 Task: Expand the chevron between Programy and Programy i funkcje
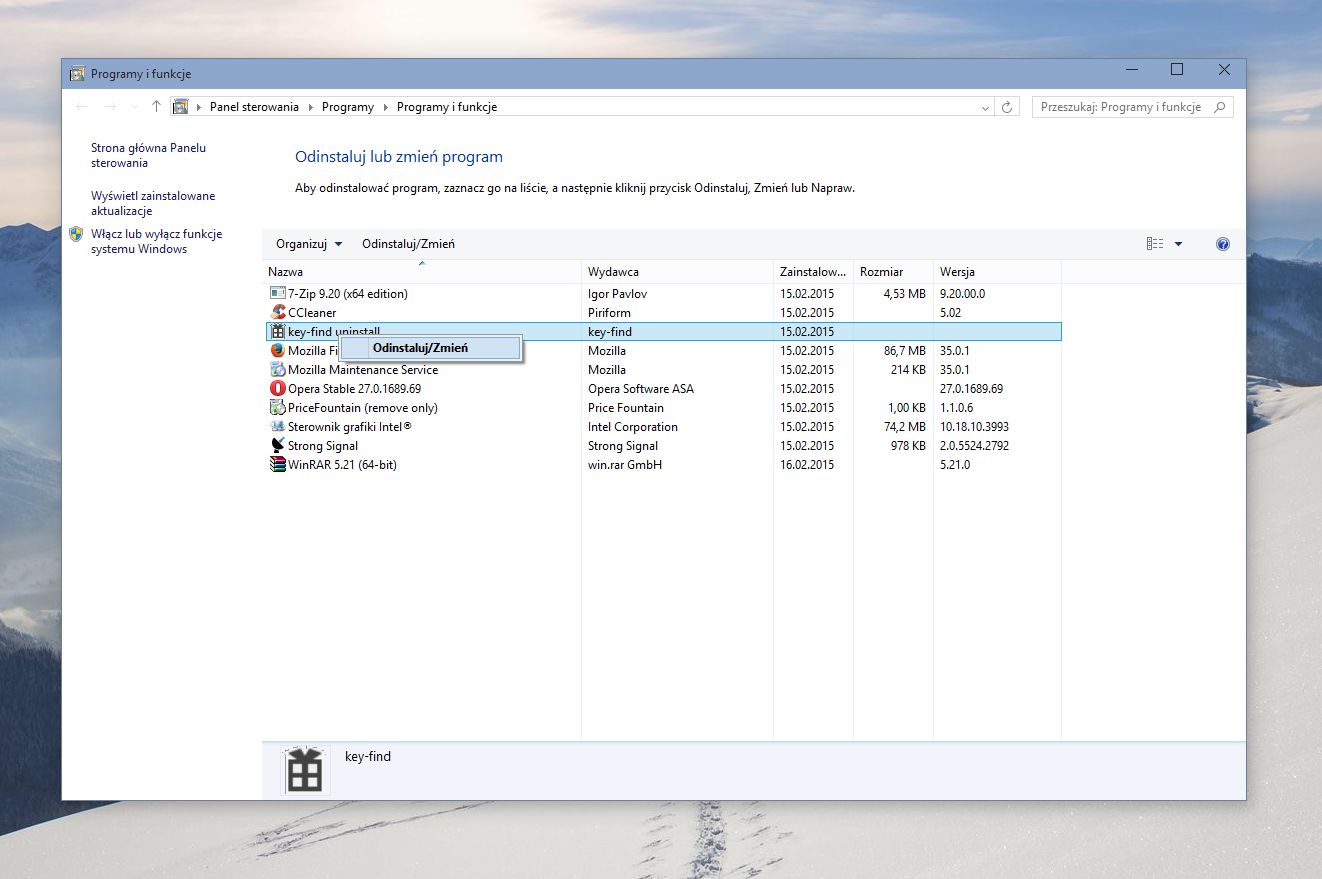click(385, 107)
